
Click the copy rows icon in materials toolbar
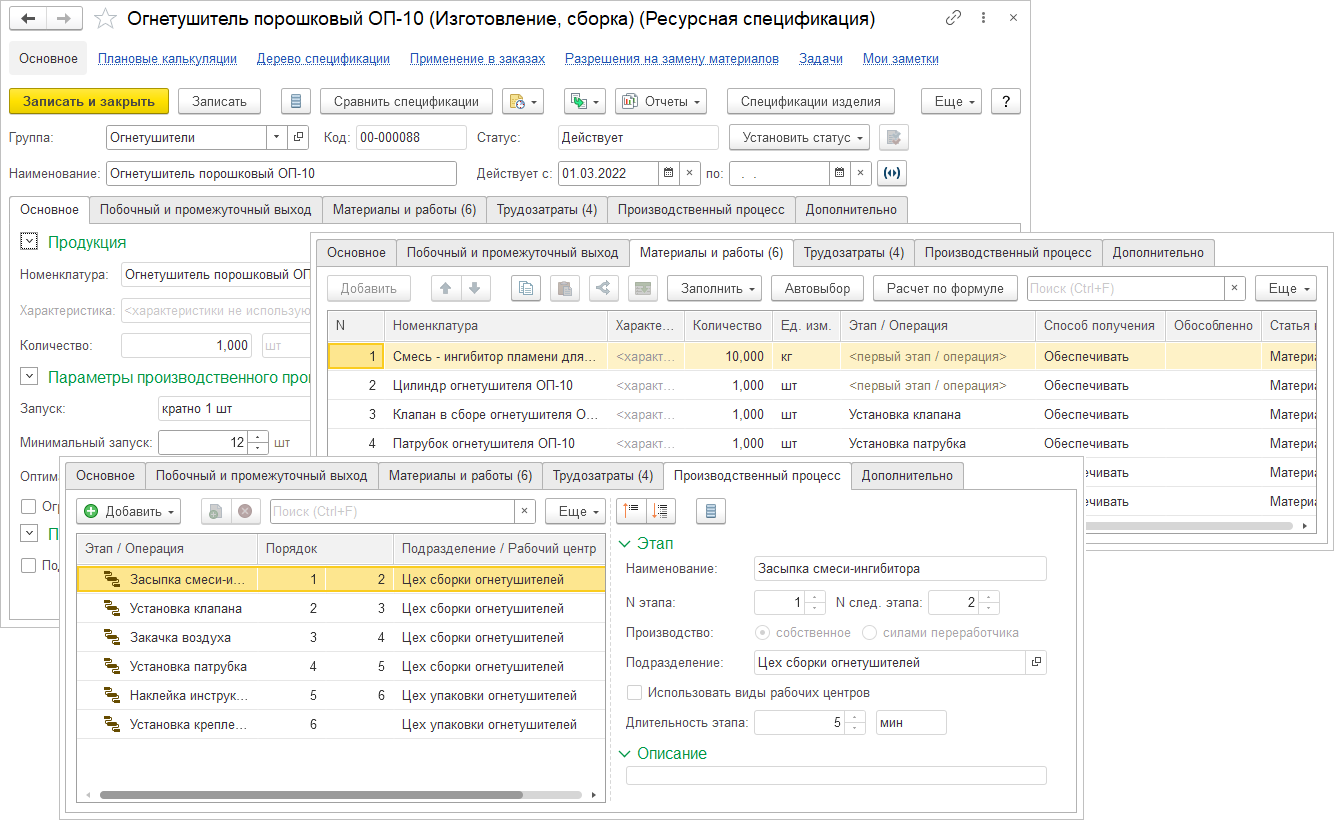tap(526, 288)
